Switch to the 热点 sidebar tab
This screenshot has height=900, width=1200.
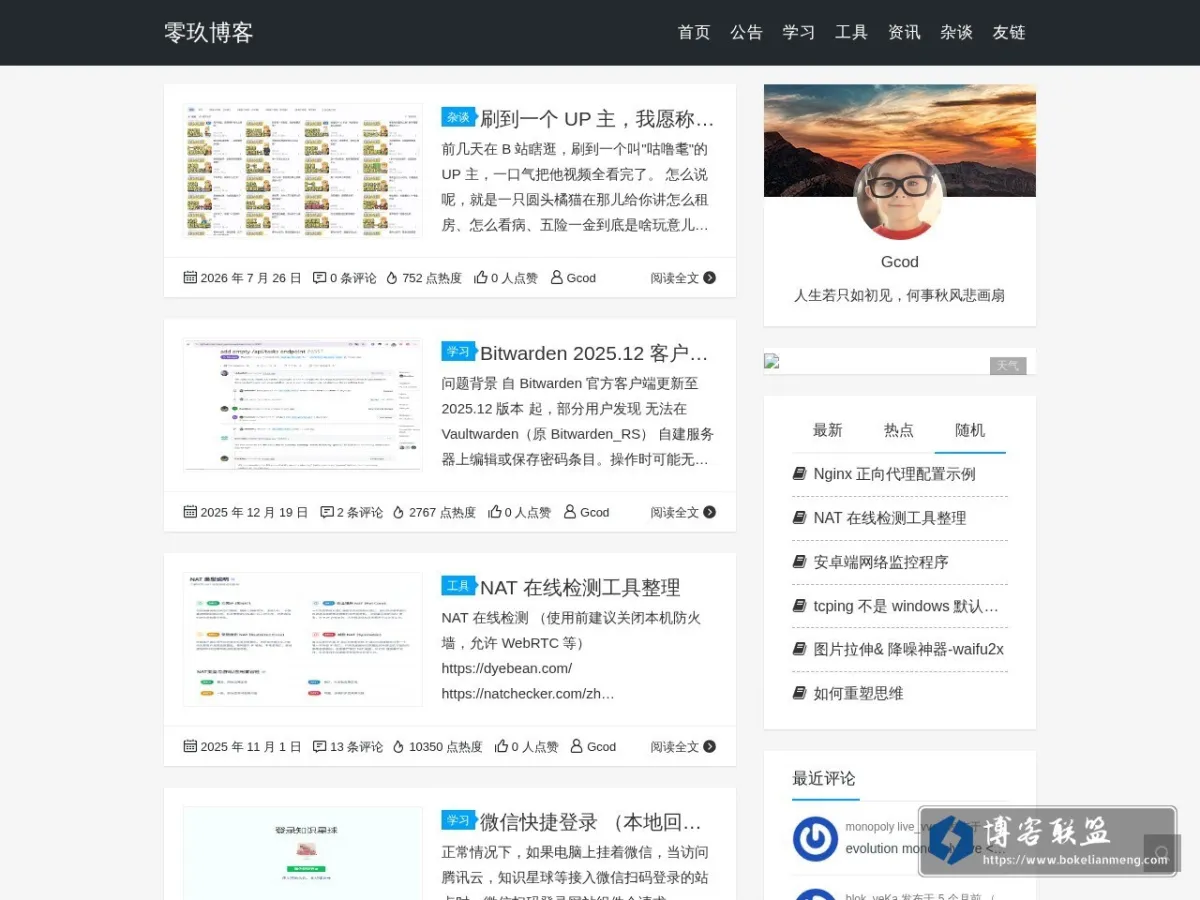point(899,430)
